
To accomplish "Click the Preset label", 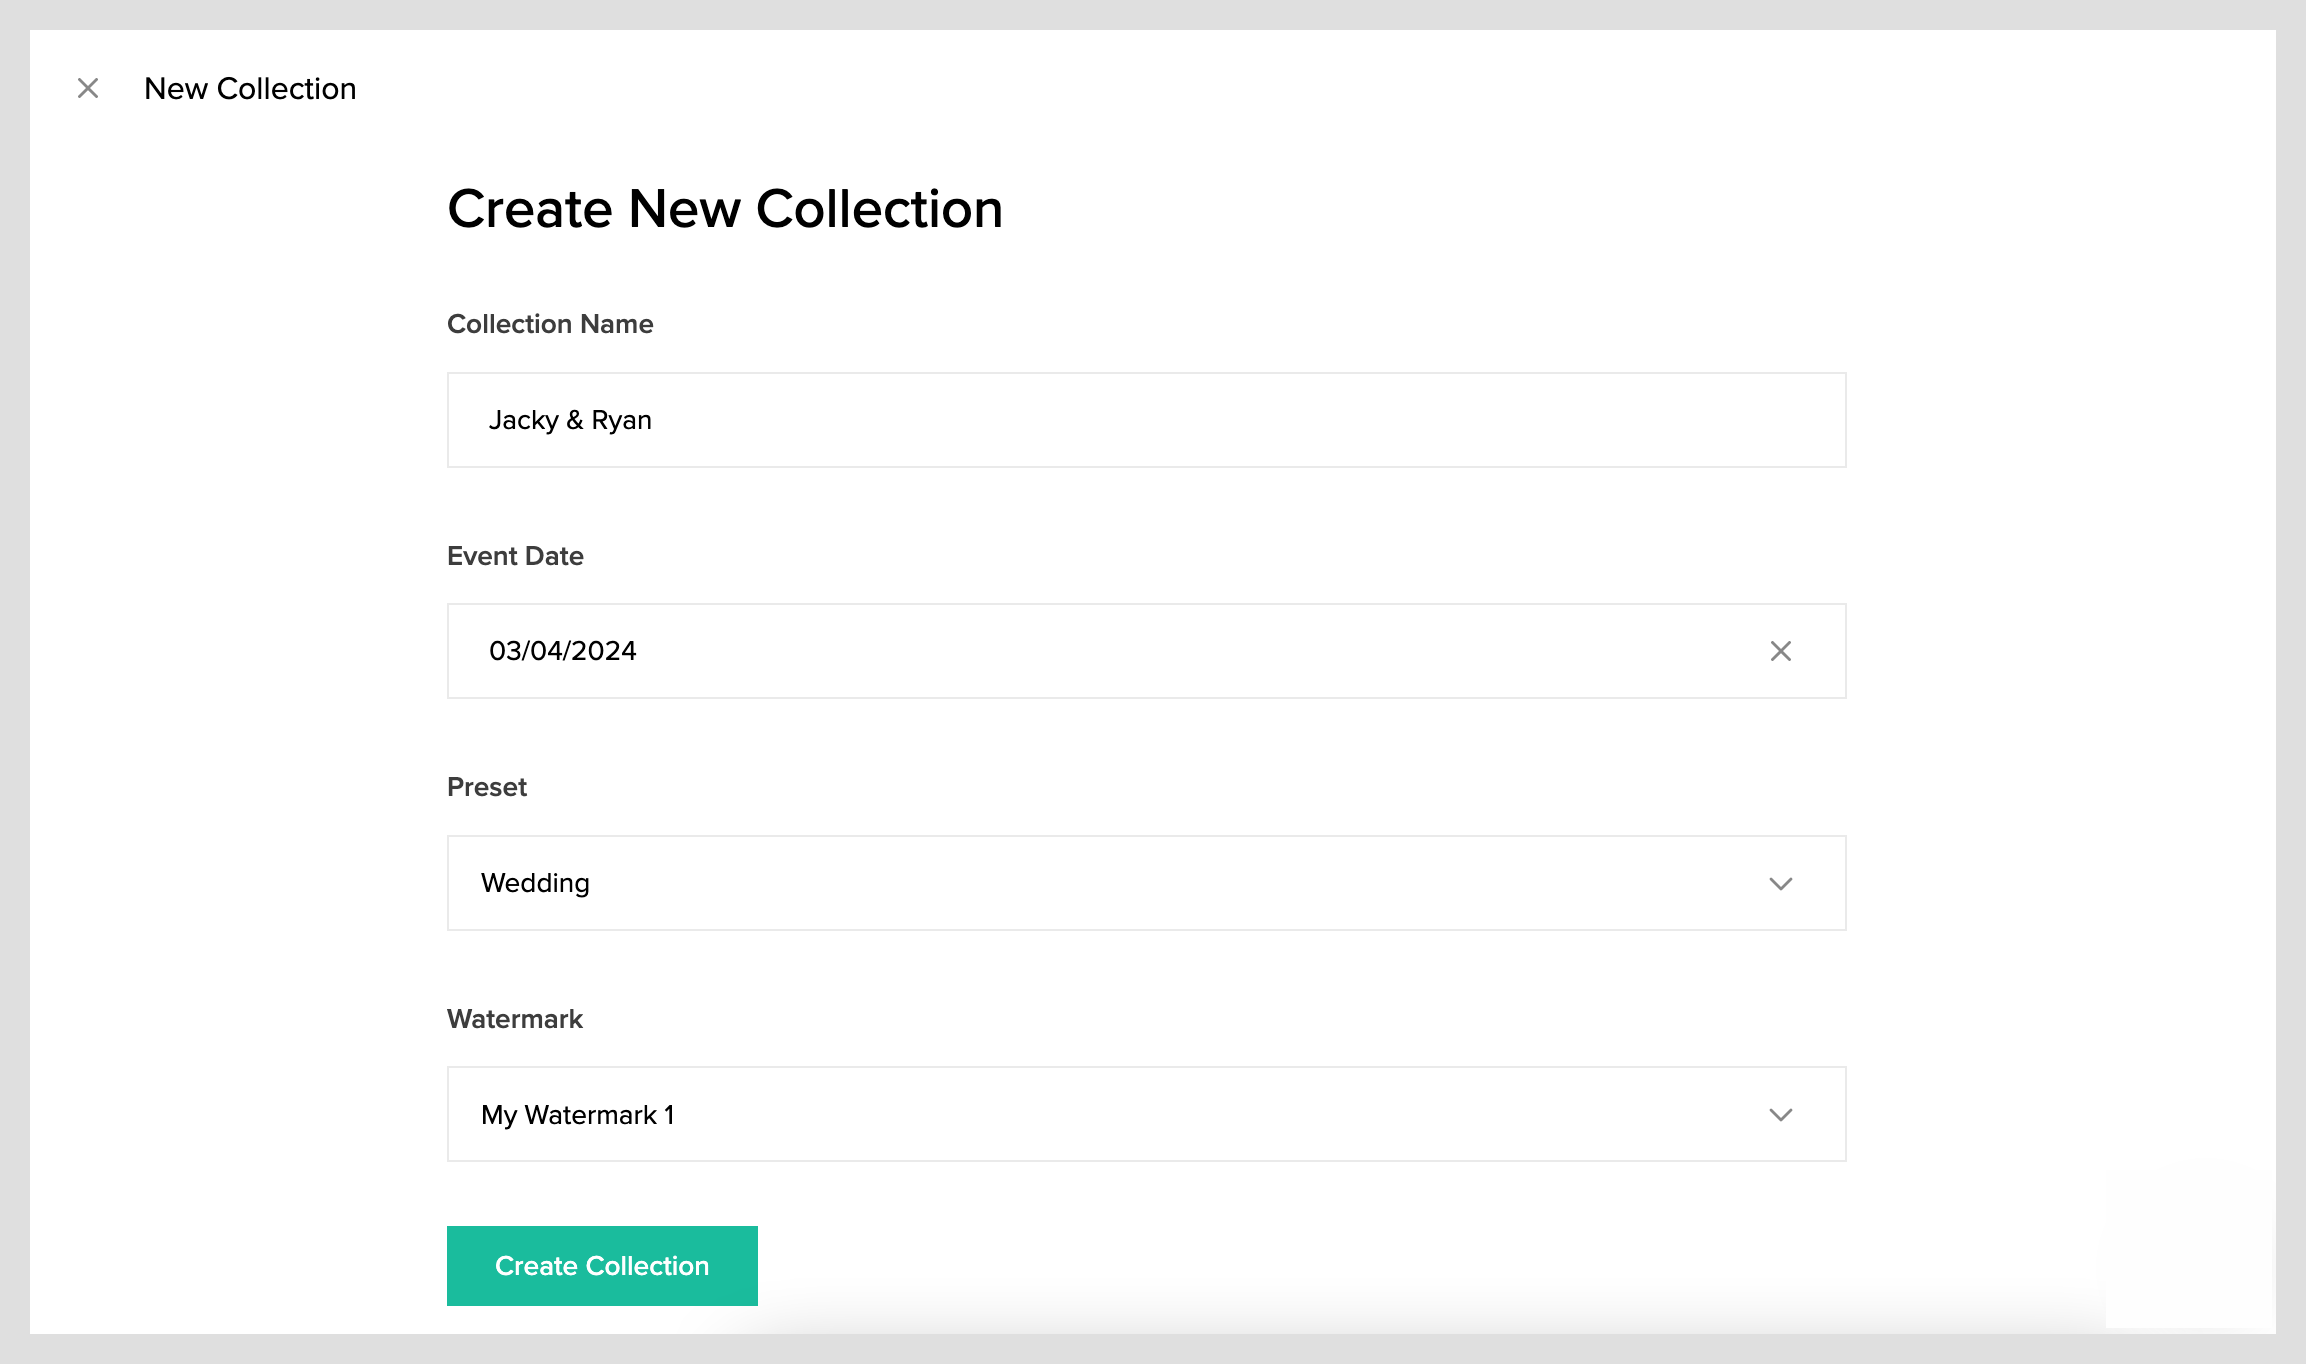I will (486, 787).
